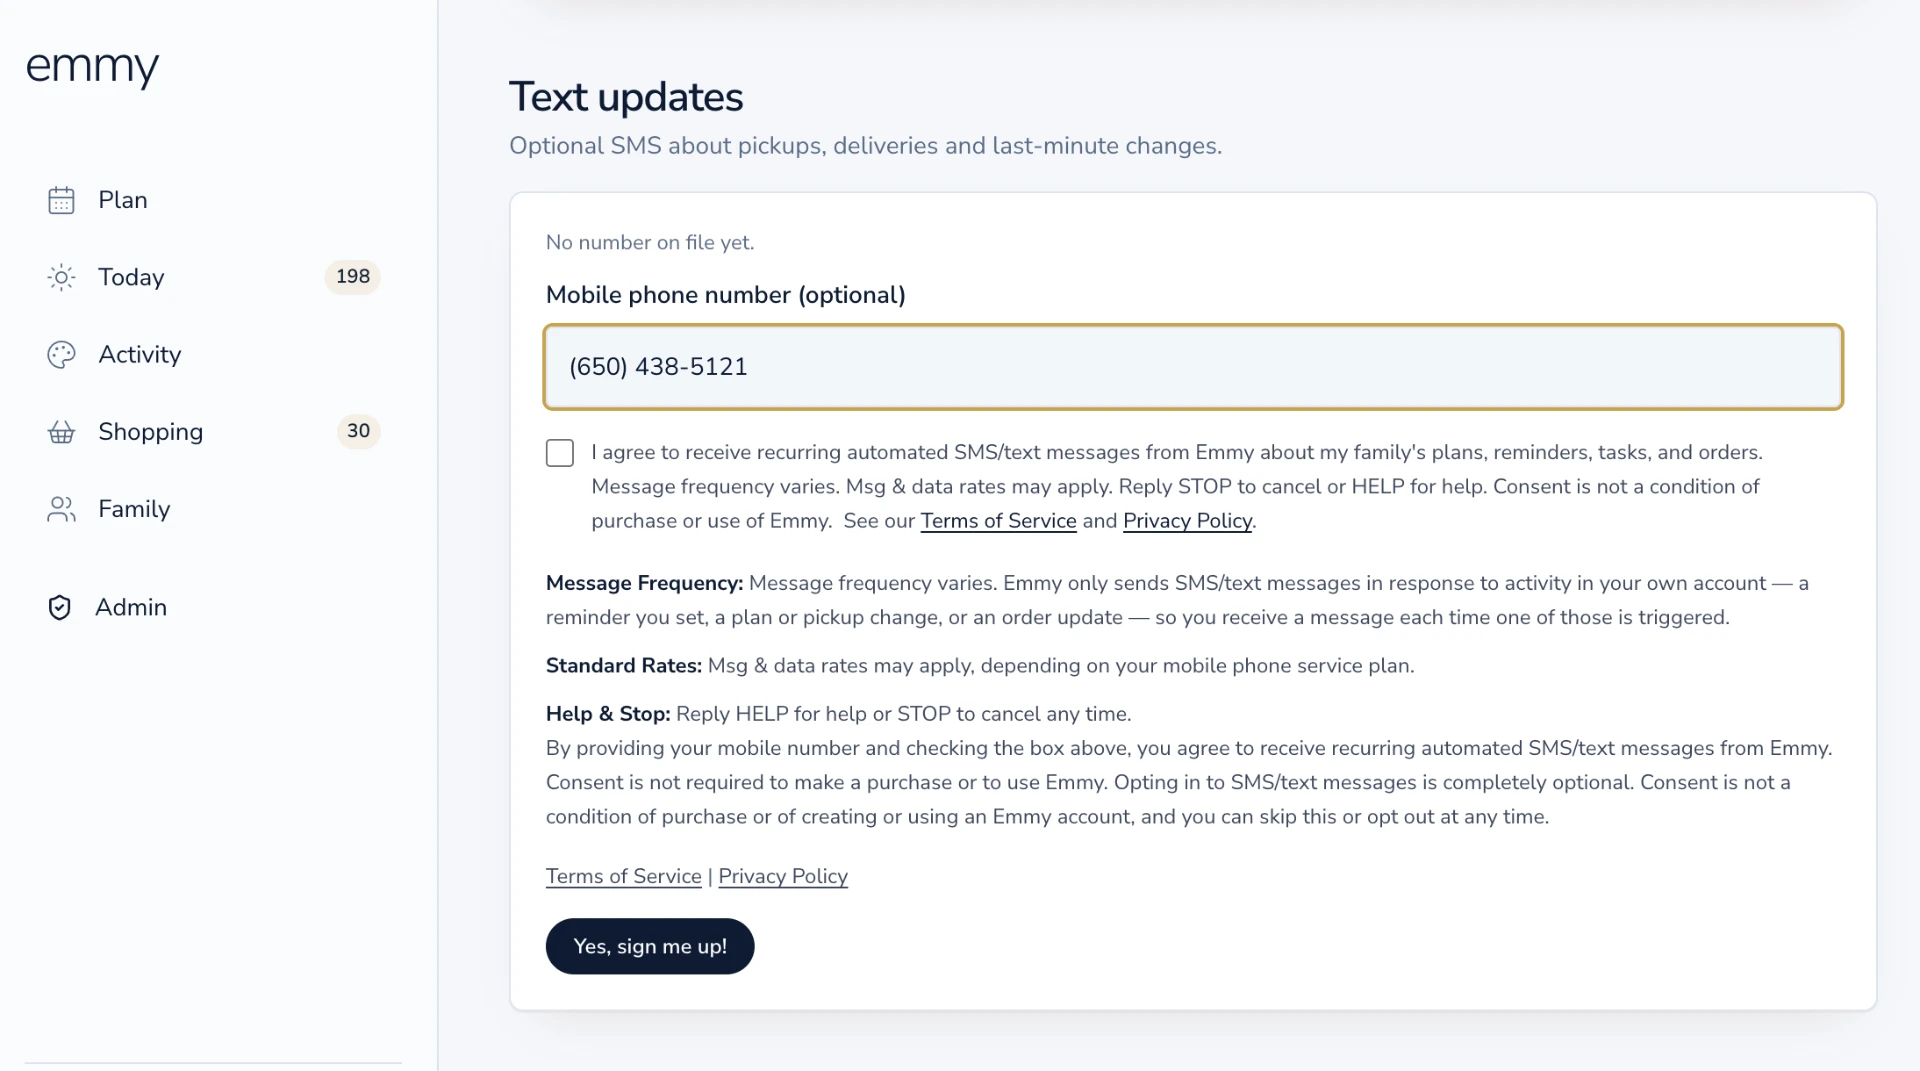Screen dimensions: 1920x1071
Task: Open Privacy Policy link in consent text
Action: click(1187, 521)
